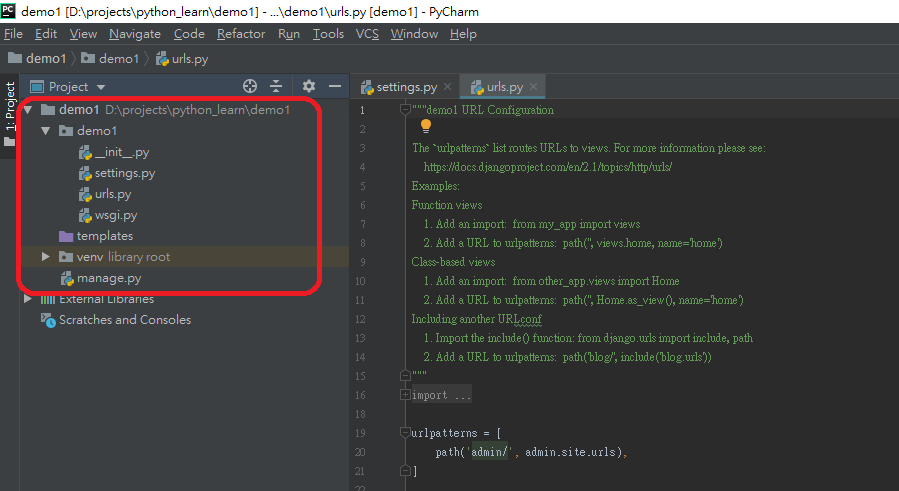Expand the External Libraries node

tap(27, 299)
